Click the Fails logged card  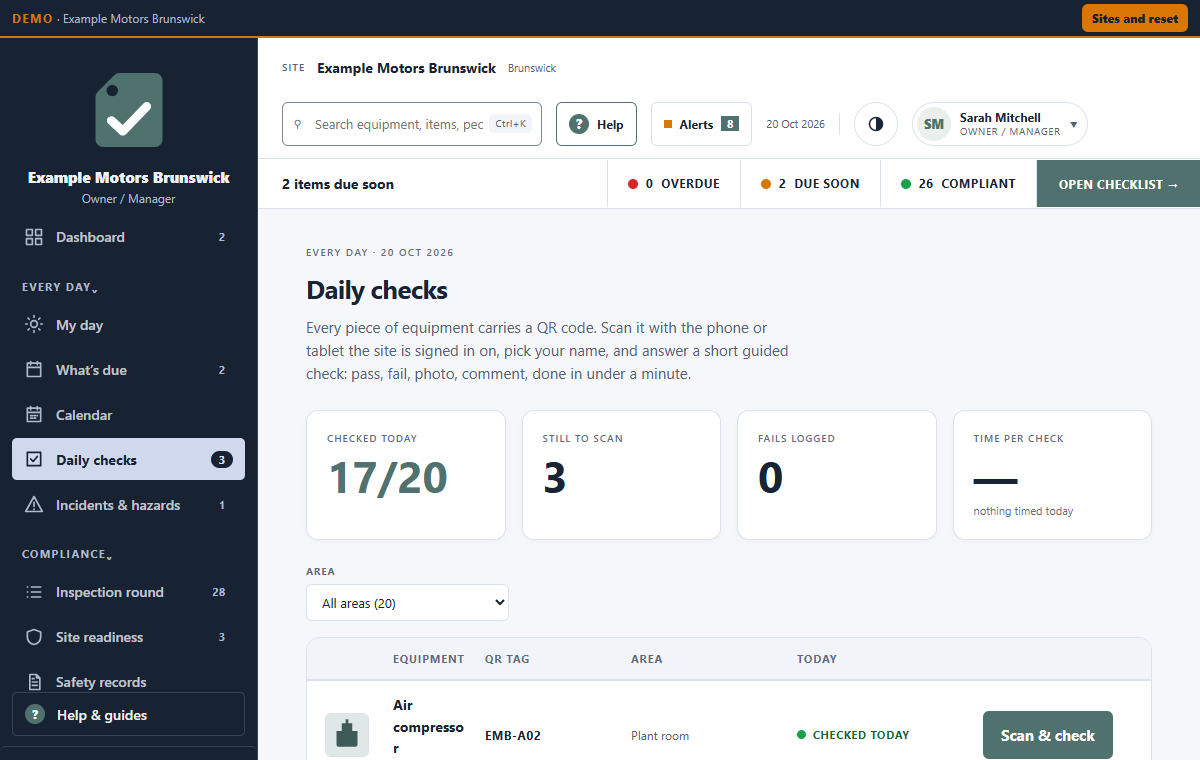point(837,475)
